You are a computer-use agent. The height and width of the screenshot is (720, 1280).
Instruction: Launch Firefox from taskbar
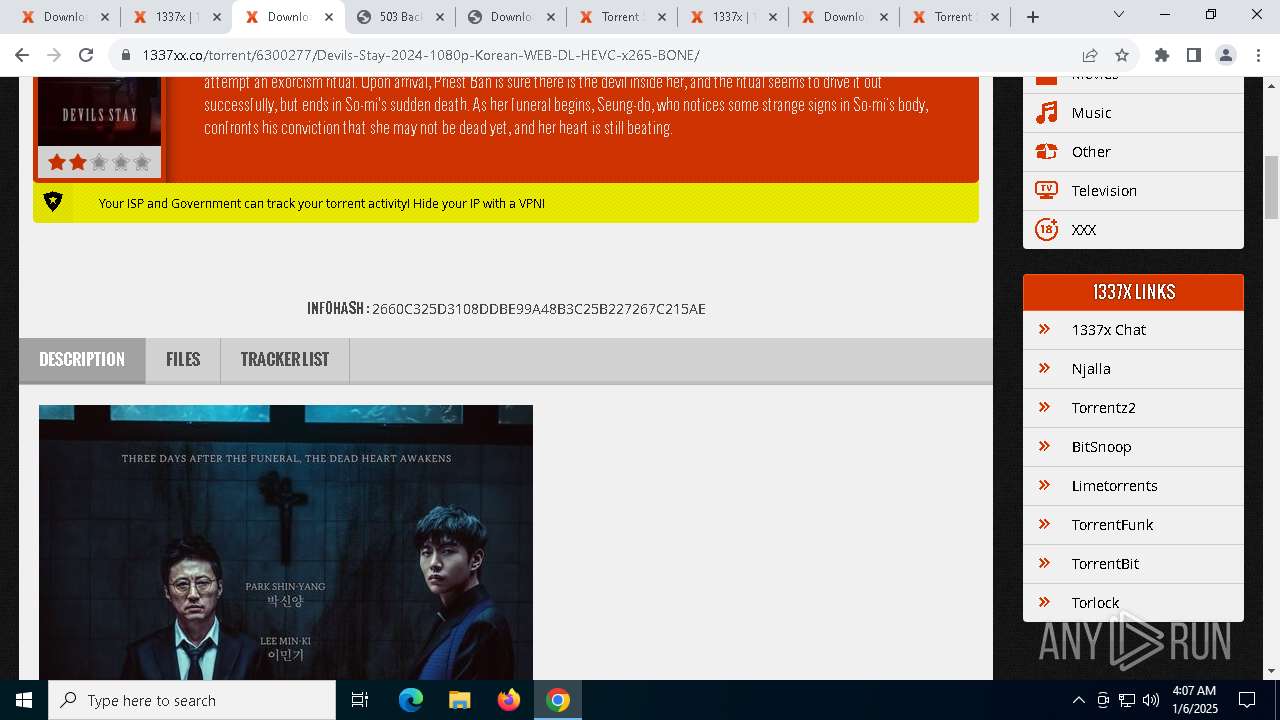coord(509,700)
